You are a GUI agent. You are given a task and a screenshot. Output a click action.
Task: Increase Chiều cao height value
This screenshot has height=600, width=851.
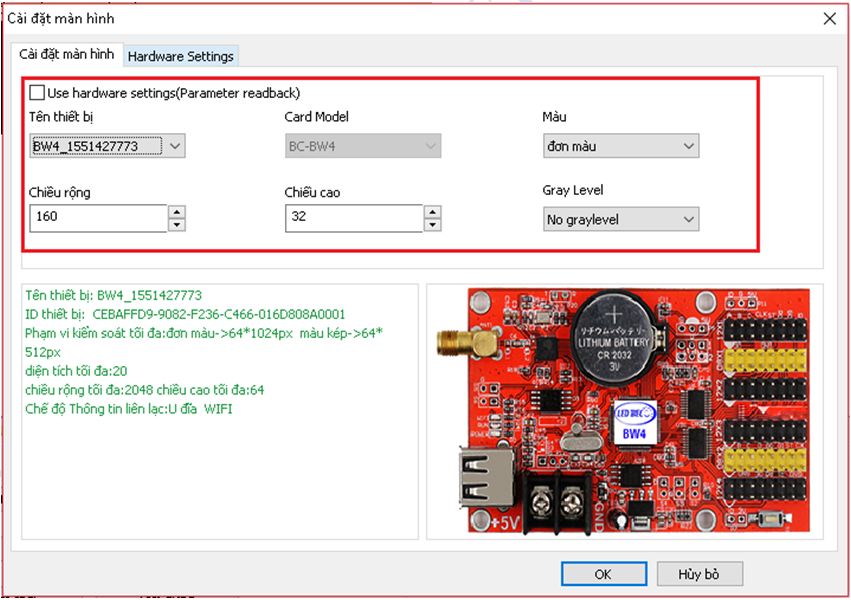pyautogui.click(x=432, y=211)
